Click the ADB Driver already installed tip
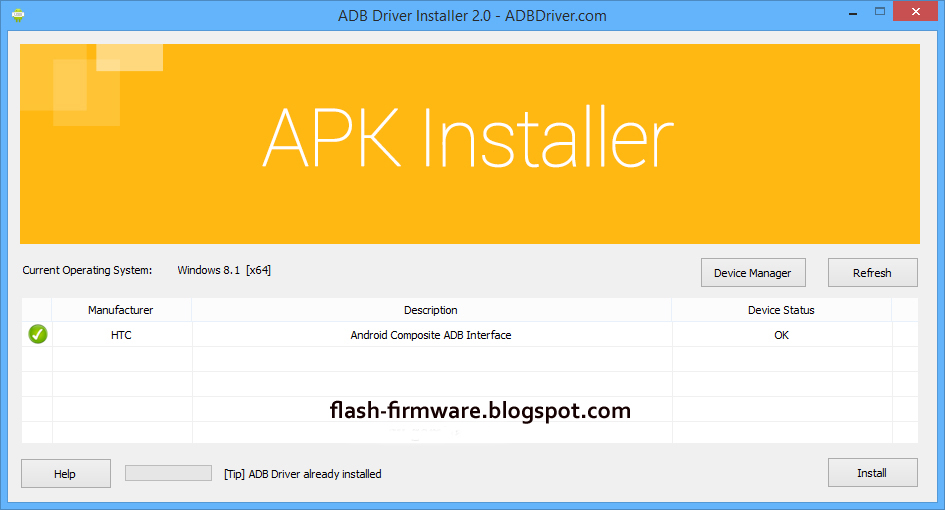Image resolution: width=945 pixels, height=510 pixels. (303, 474)
